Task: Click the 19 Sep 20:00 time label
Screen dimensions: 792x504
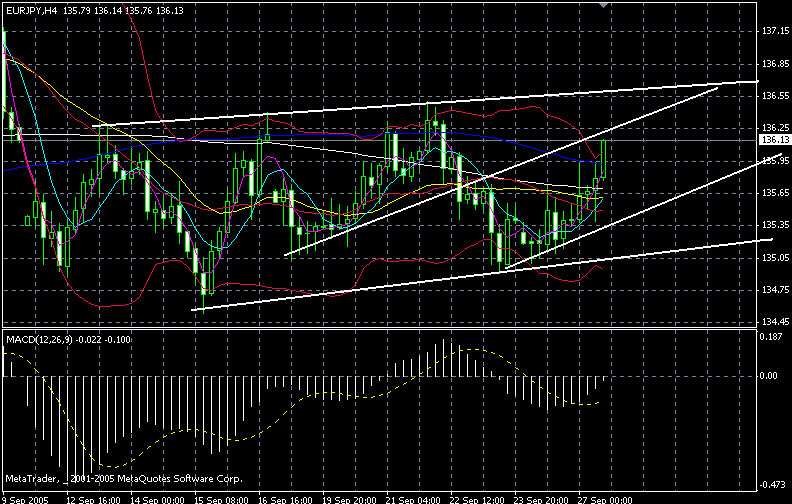Action: tap(350, 500)
